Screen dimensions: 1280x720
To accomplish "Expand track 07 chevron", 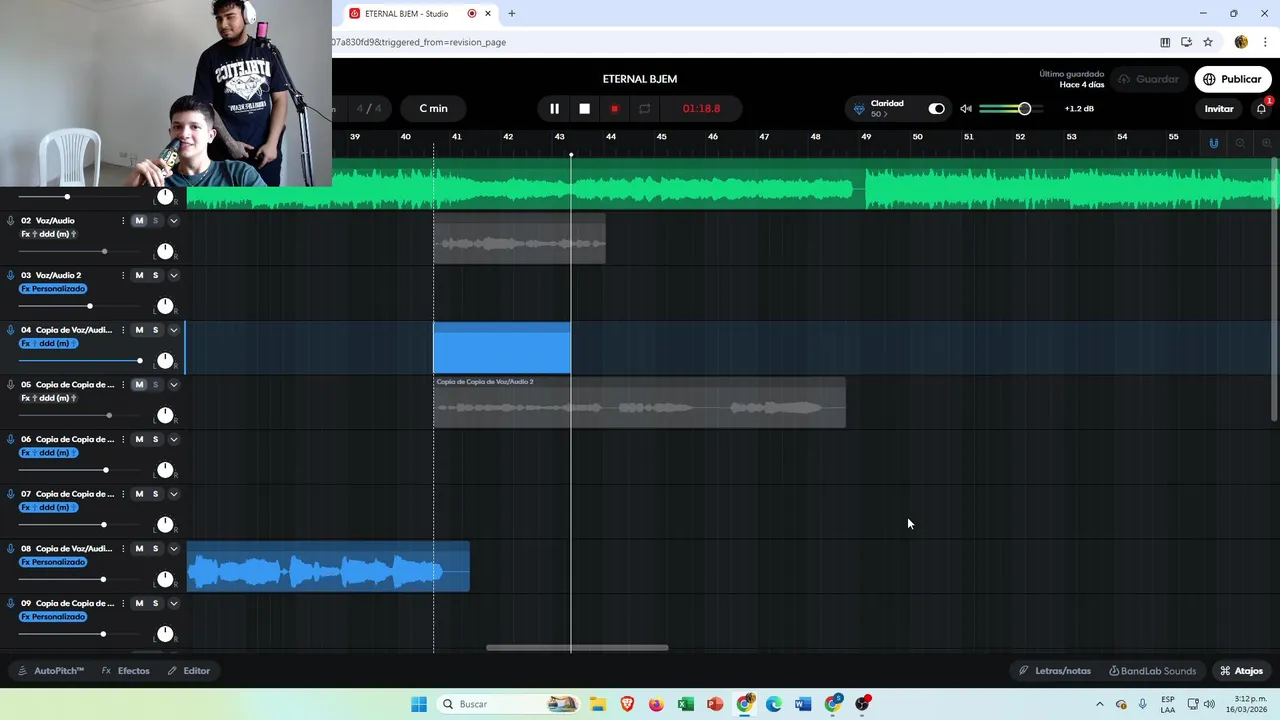I will [173, 494].
